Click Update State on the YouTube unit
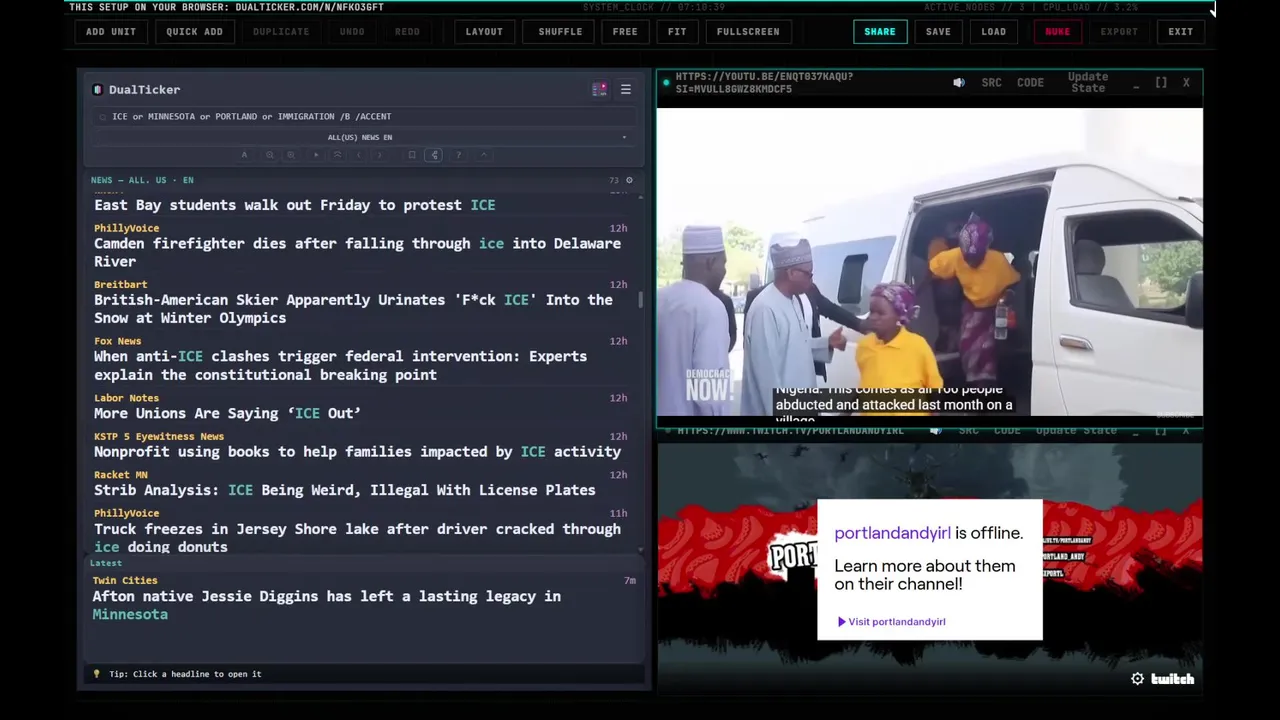The width and height of the screenshot is (1280, 720). [1088, 82]
